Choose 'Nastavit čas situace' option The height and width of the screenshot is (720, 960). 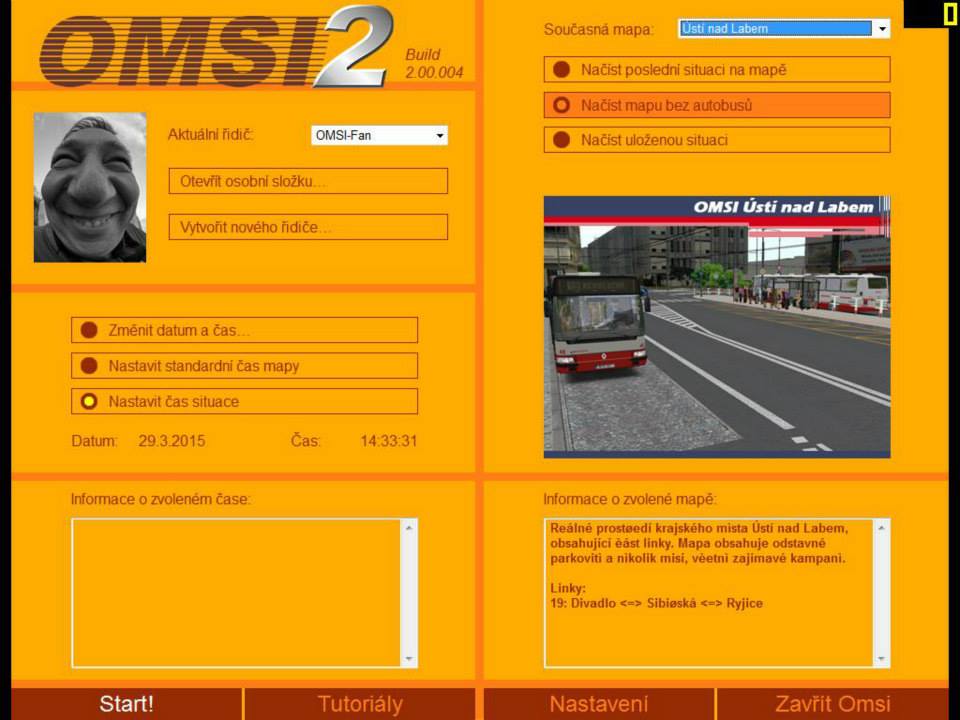tap(244, 401)
